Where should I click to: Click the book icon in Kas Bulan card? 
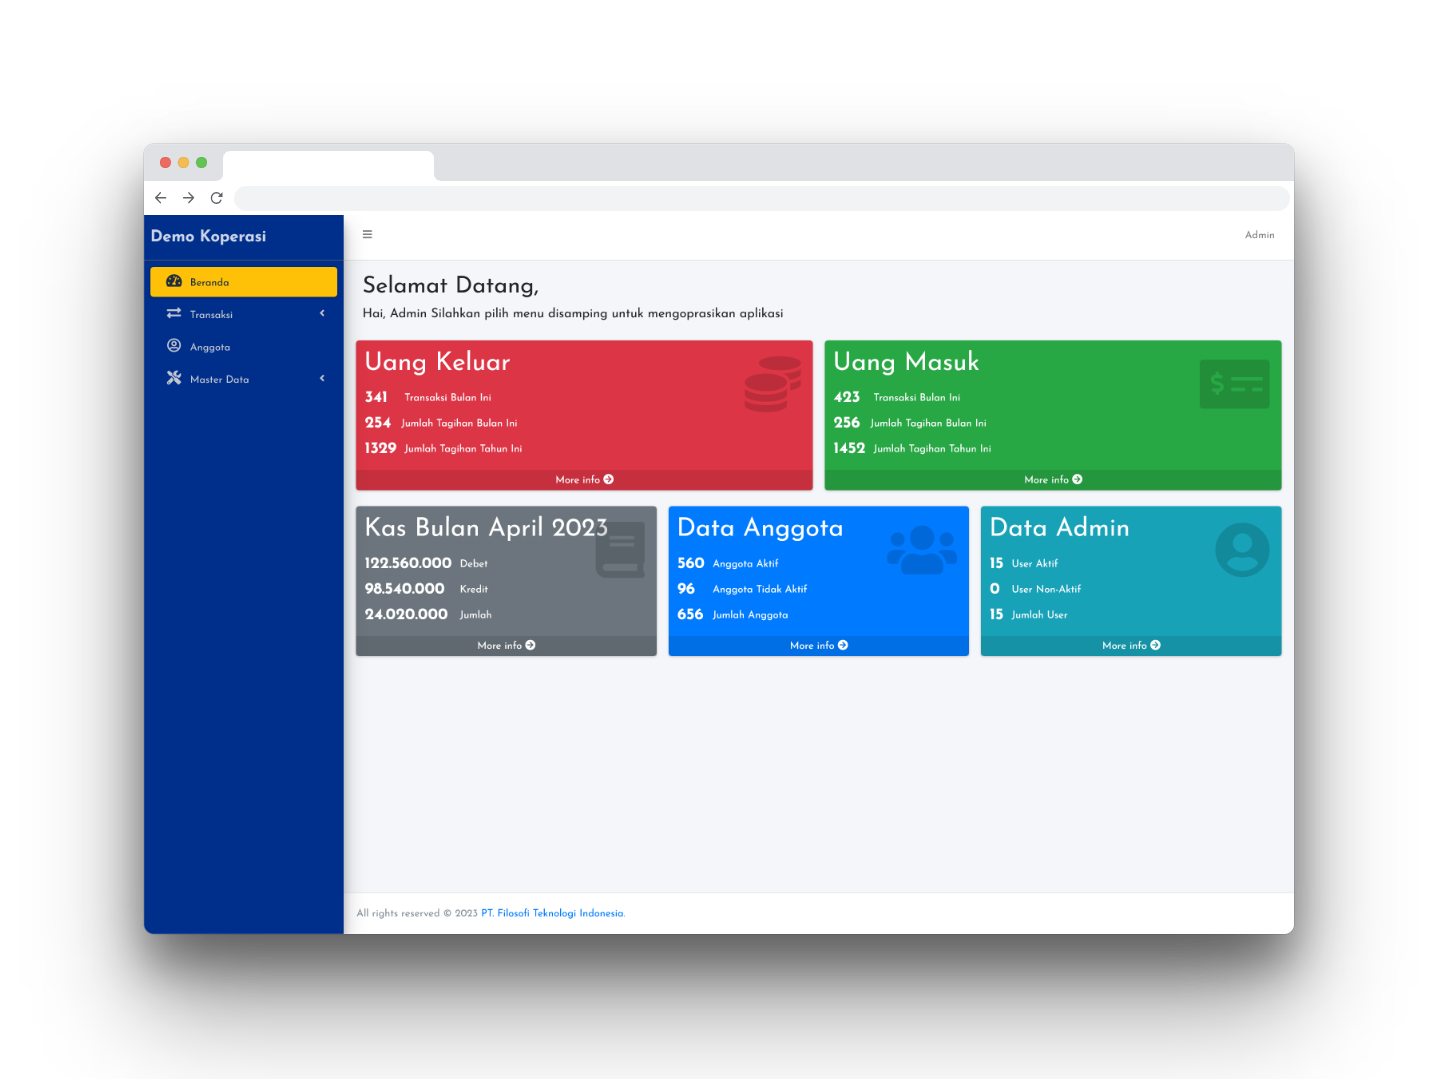tap(620, 550)
